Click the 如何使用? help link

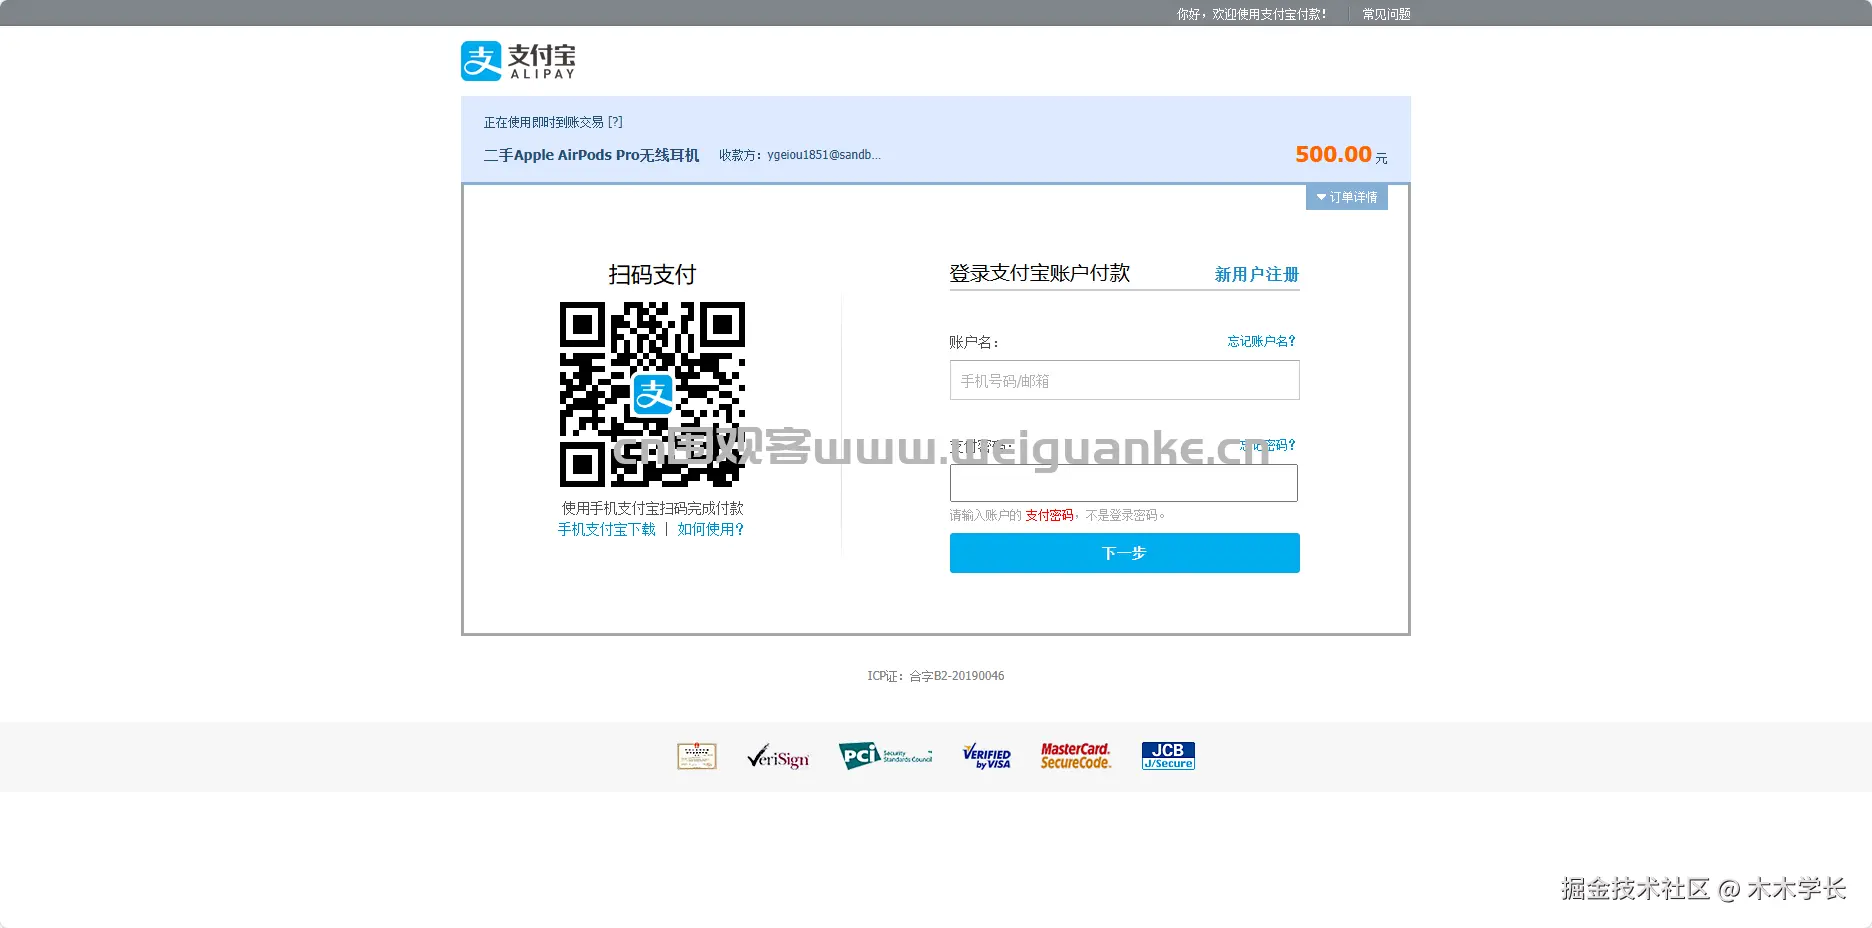pyautogui.click(x=711, y=529)
